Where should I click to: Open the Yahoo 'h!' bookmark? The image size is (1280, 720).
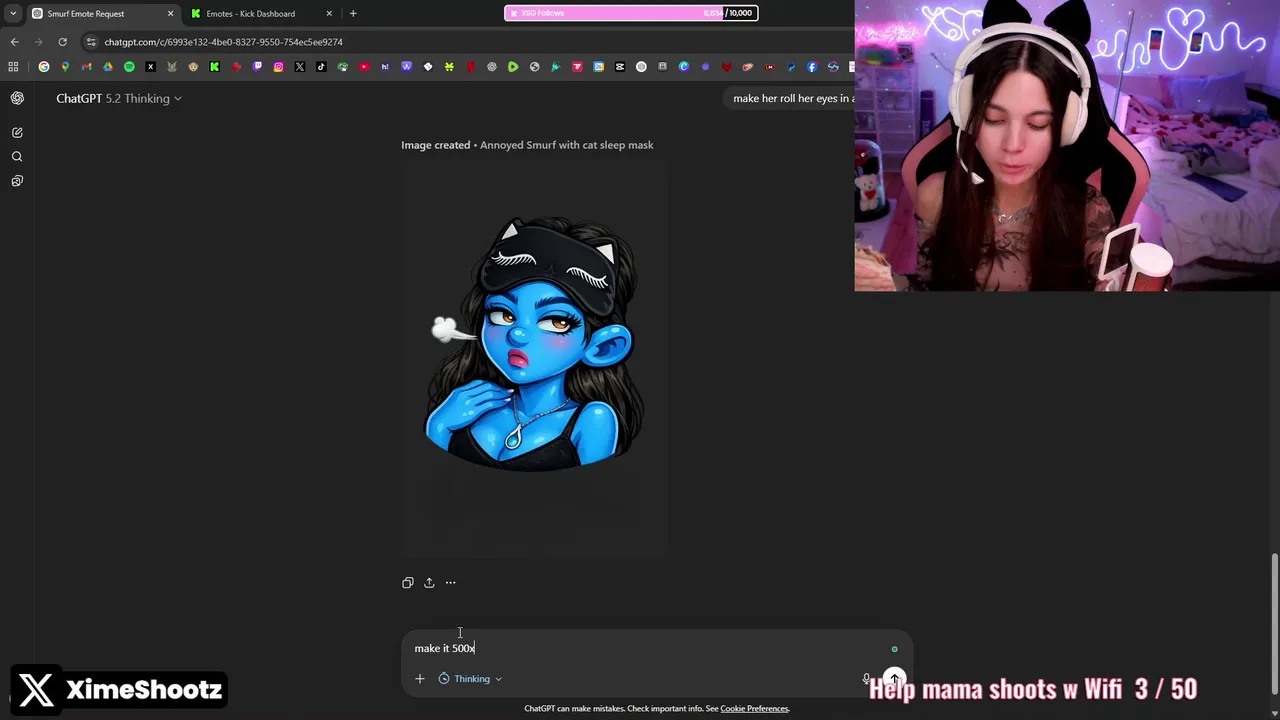(385, 67)
